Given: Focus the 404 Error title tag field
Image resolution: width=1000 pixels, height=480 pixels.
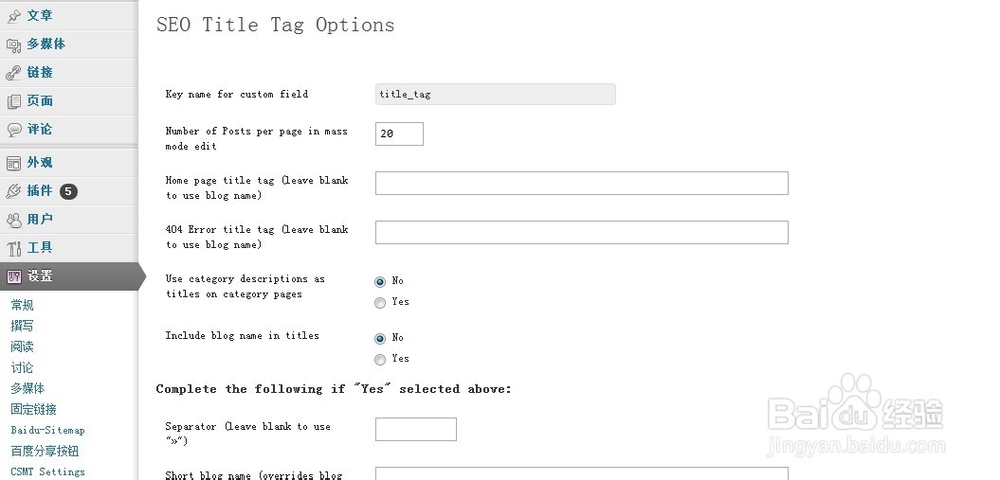Looking at the screenshot, I should coord(582,232).
